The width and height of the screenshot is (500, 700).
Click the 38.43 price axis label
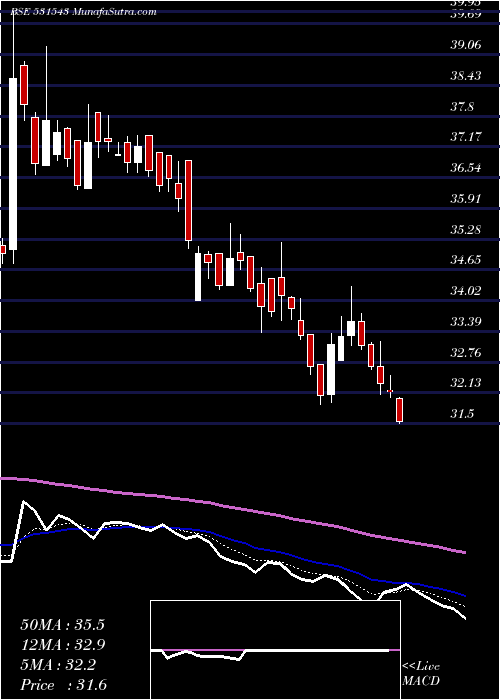pyautogui.click(x=466, y=76)
